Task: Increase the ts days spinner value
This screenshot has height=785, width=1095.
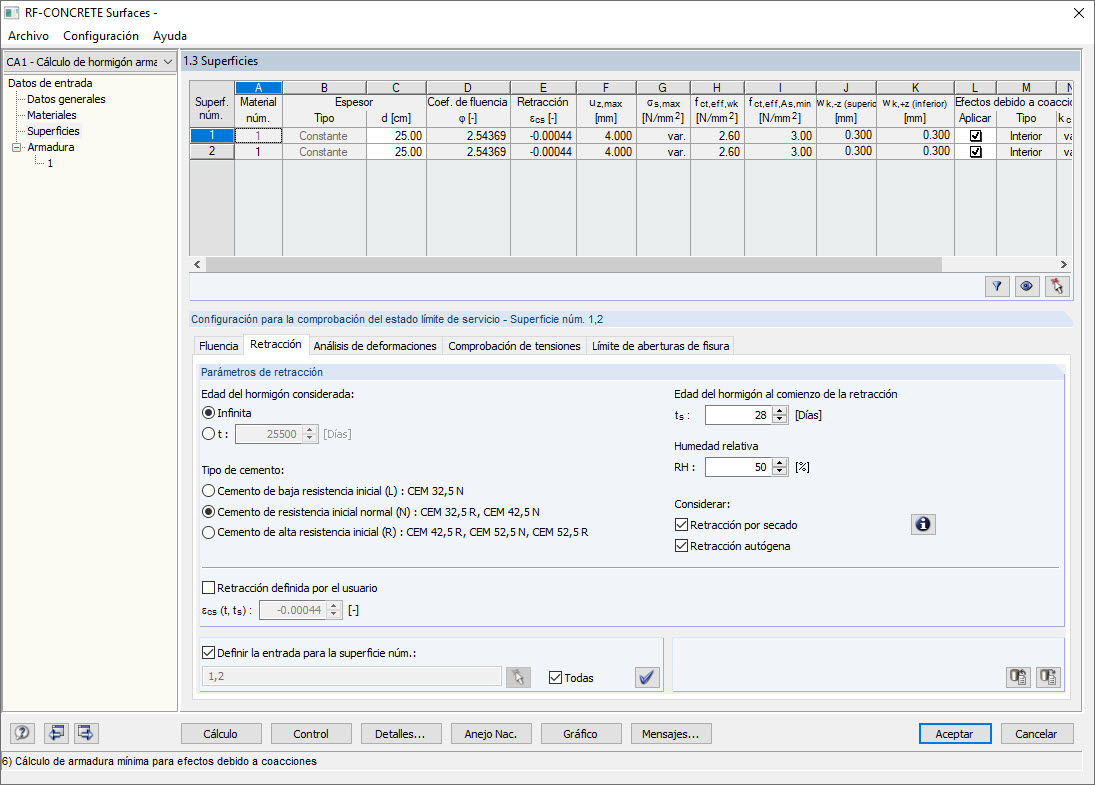Action: point(780,411)
